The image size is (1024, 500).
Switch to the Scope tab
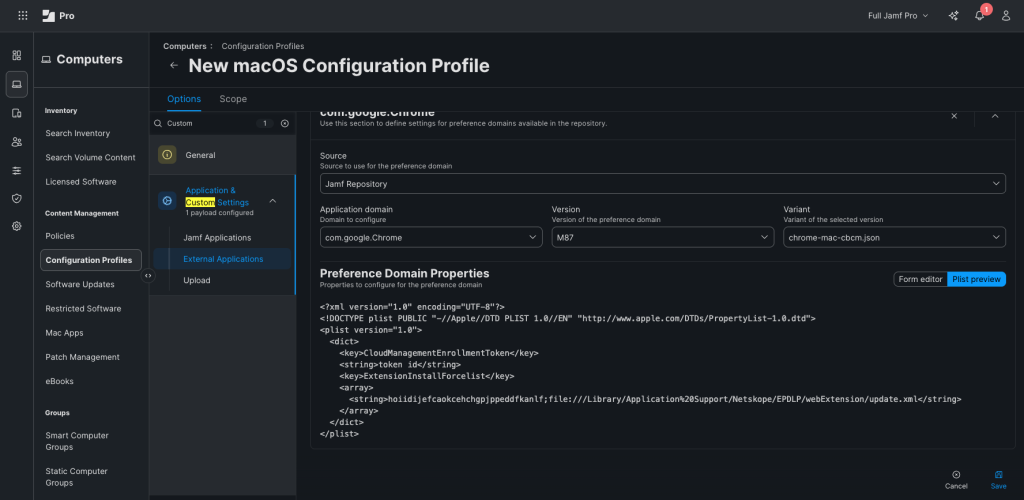click(233, 99)
